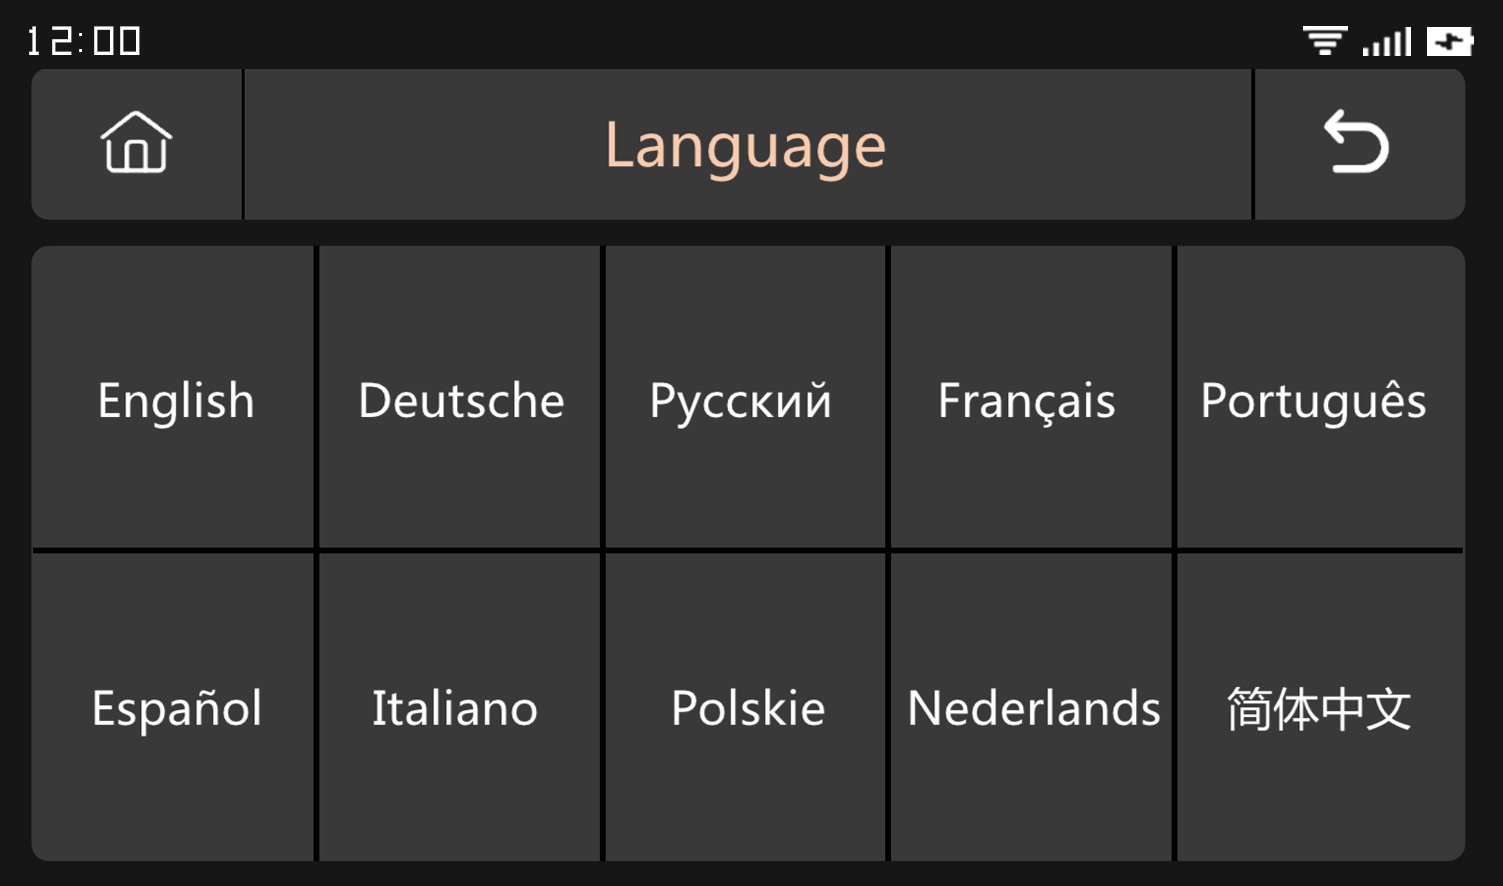Viewport: 1503px width, 886px height.
Task: Tap the back arrow icon
Action: pyautogui.click(x=1357, y=142)
